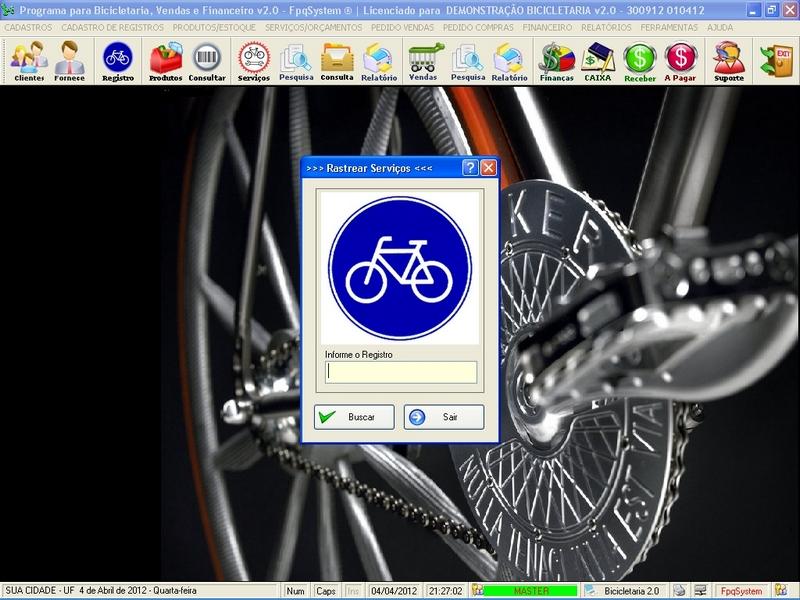Click the Ins indicator in status bar

tap(353, 590)
